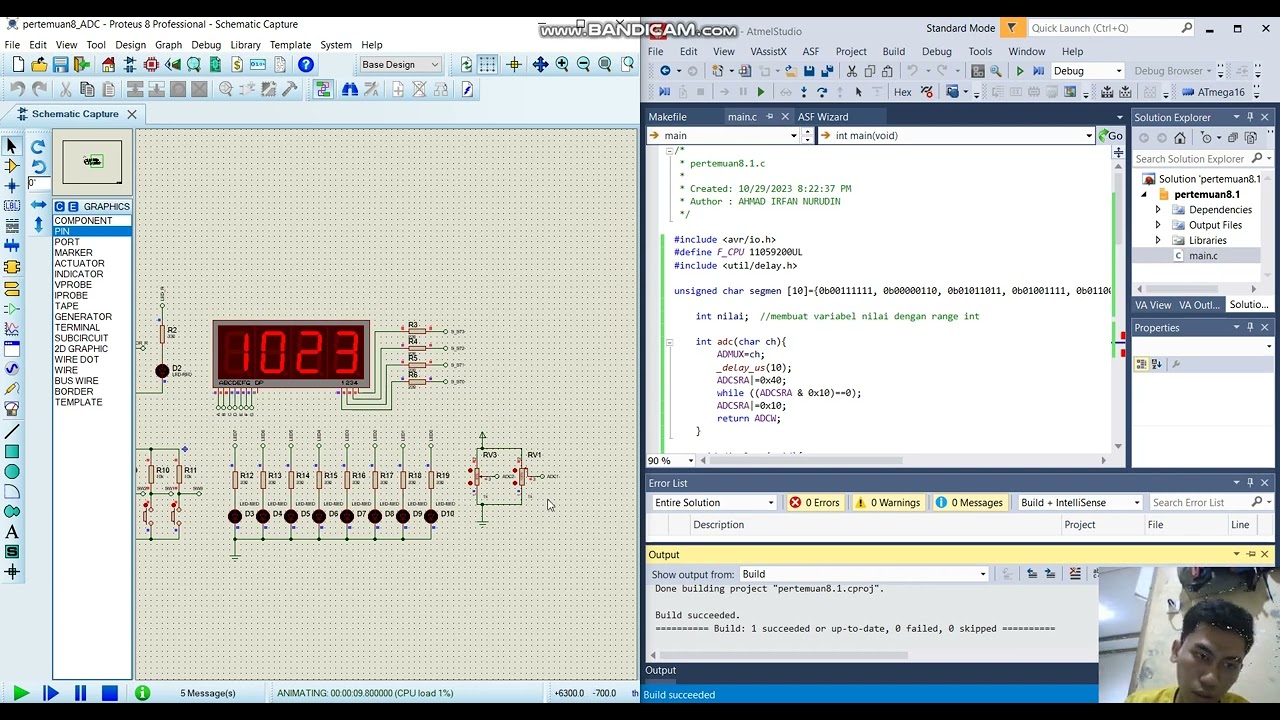This screenshot has width=1280, height=720.
Task: Click the Go button in navigation bar
Action: (x=1110, y=136)
